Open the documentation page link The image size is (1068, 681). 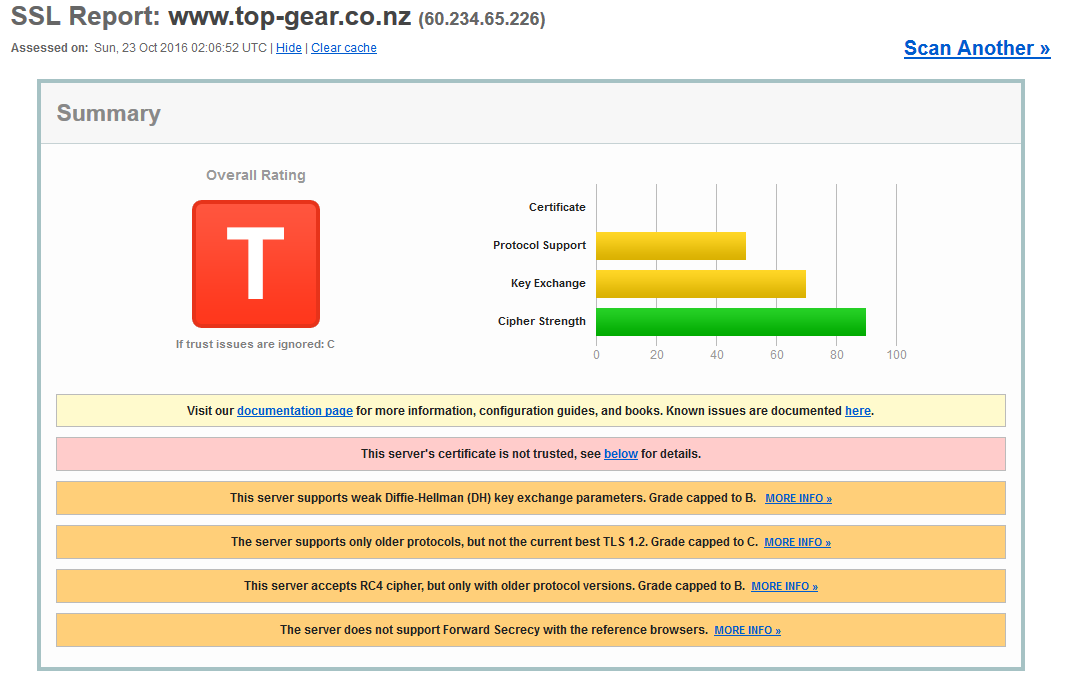(295, 411)
